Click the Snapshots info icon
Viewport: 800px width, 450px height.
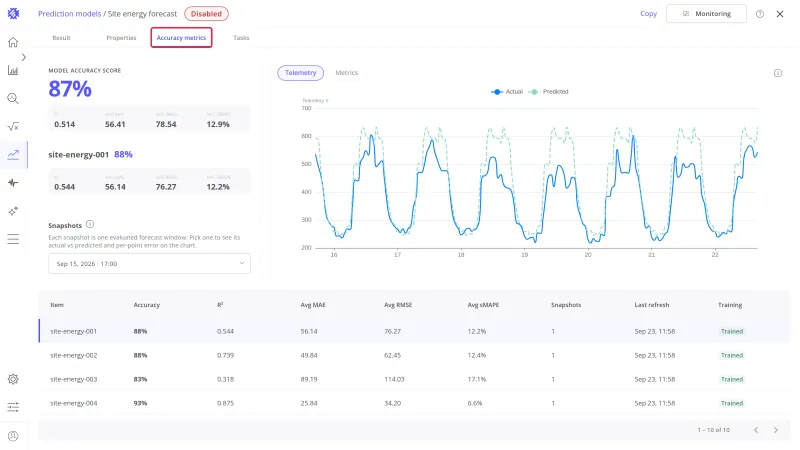point(90,224)
